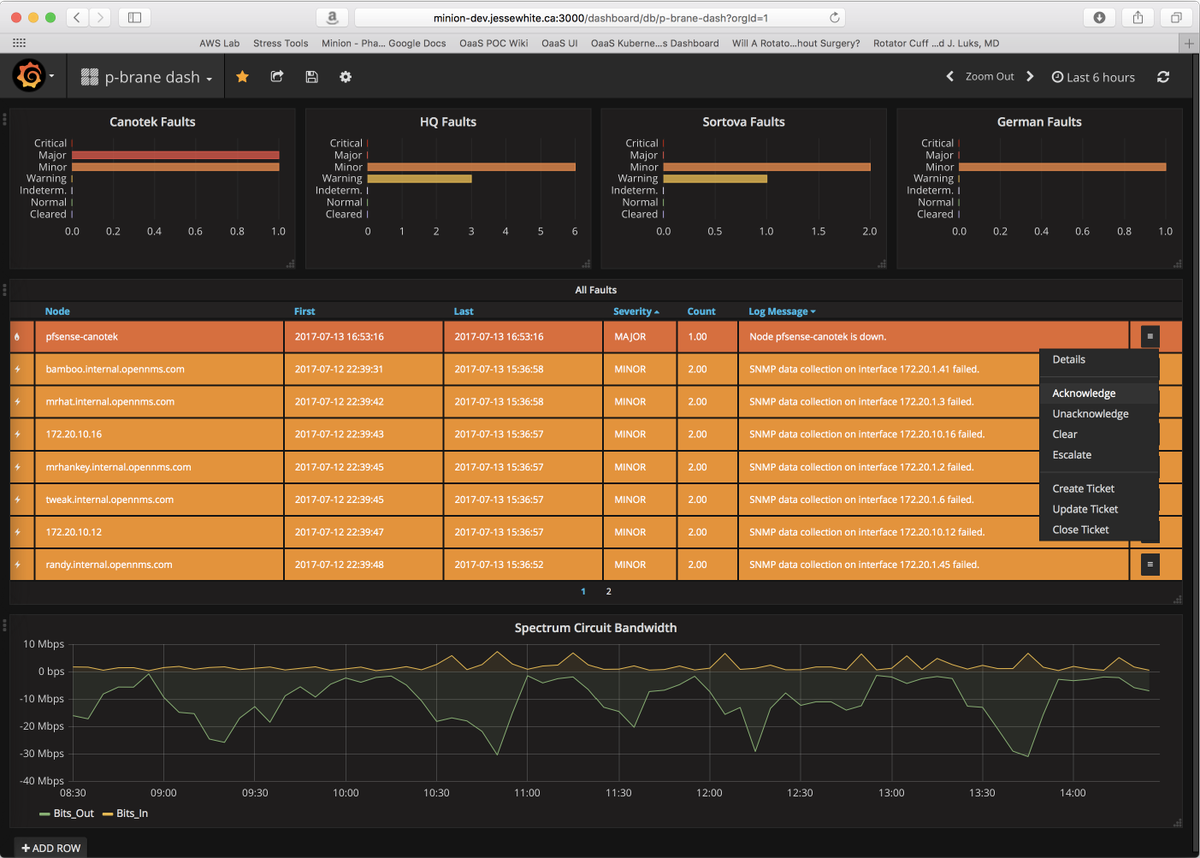Open Canotek Faults panel title
Viewport: 1200px width, 858px height.
[x=152, y=122]
